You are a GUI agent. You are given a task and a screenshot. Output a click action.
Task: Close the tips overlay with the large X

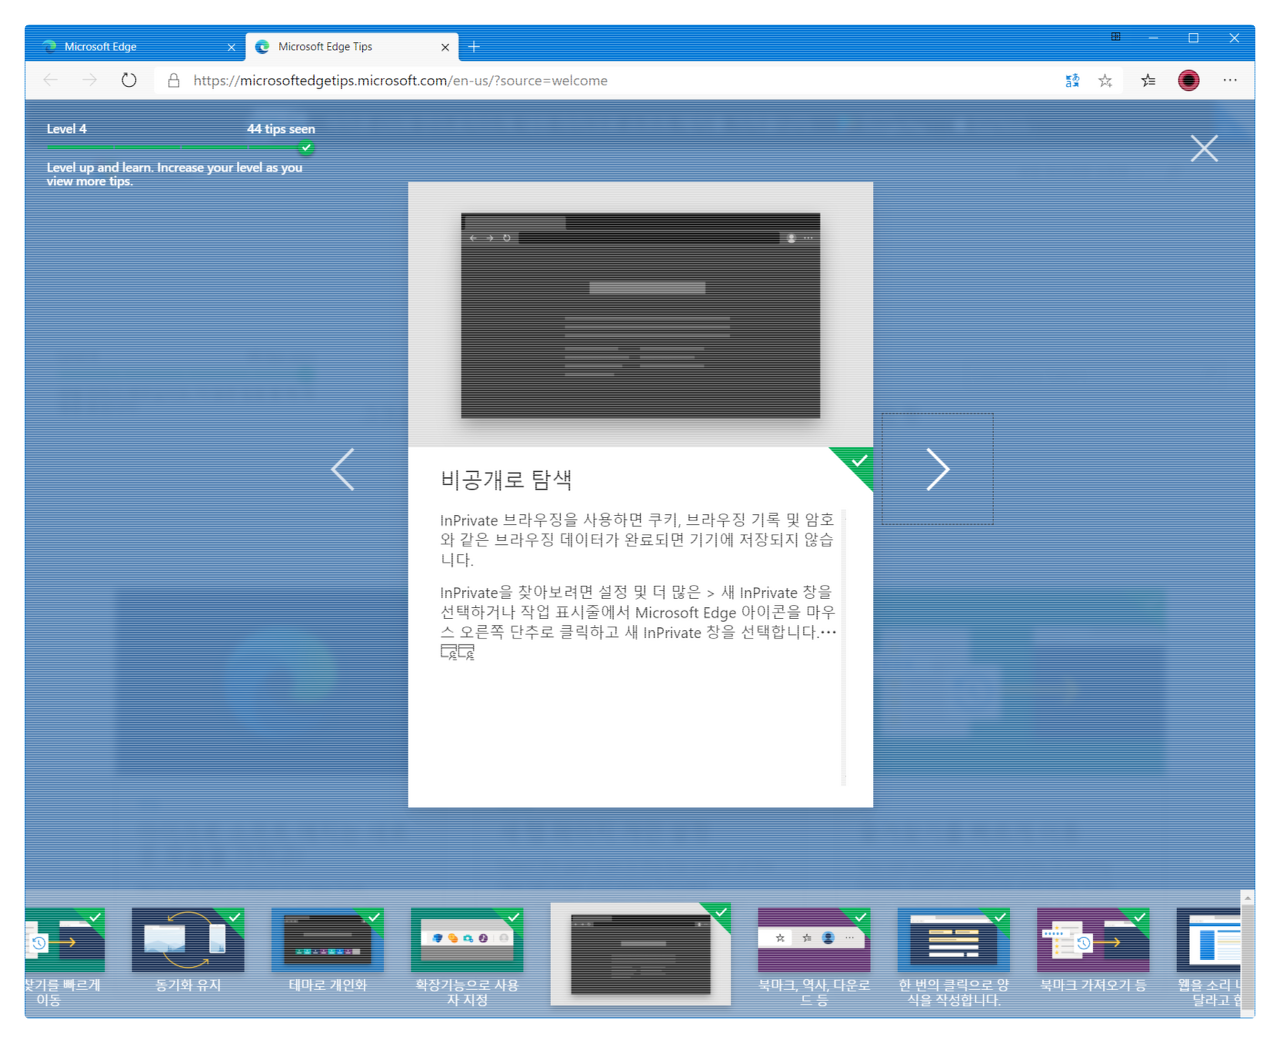pyautogui.click(x=1204, y=149)
